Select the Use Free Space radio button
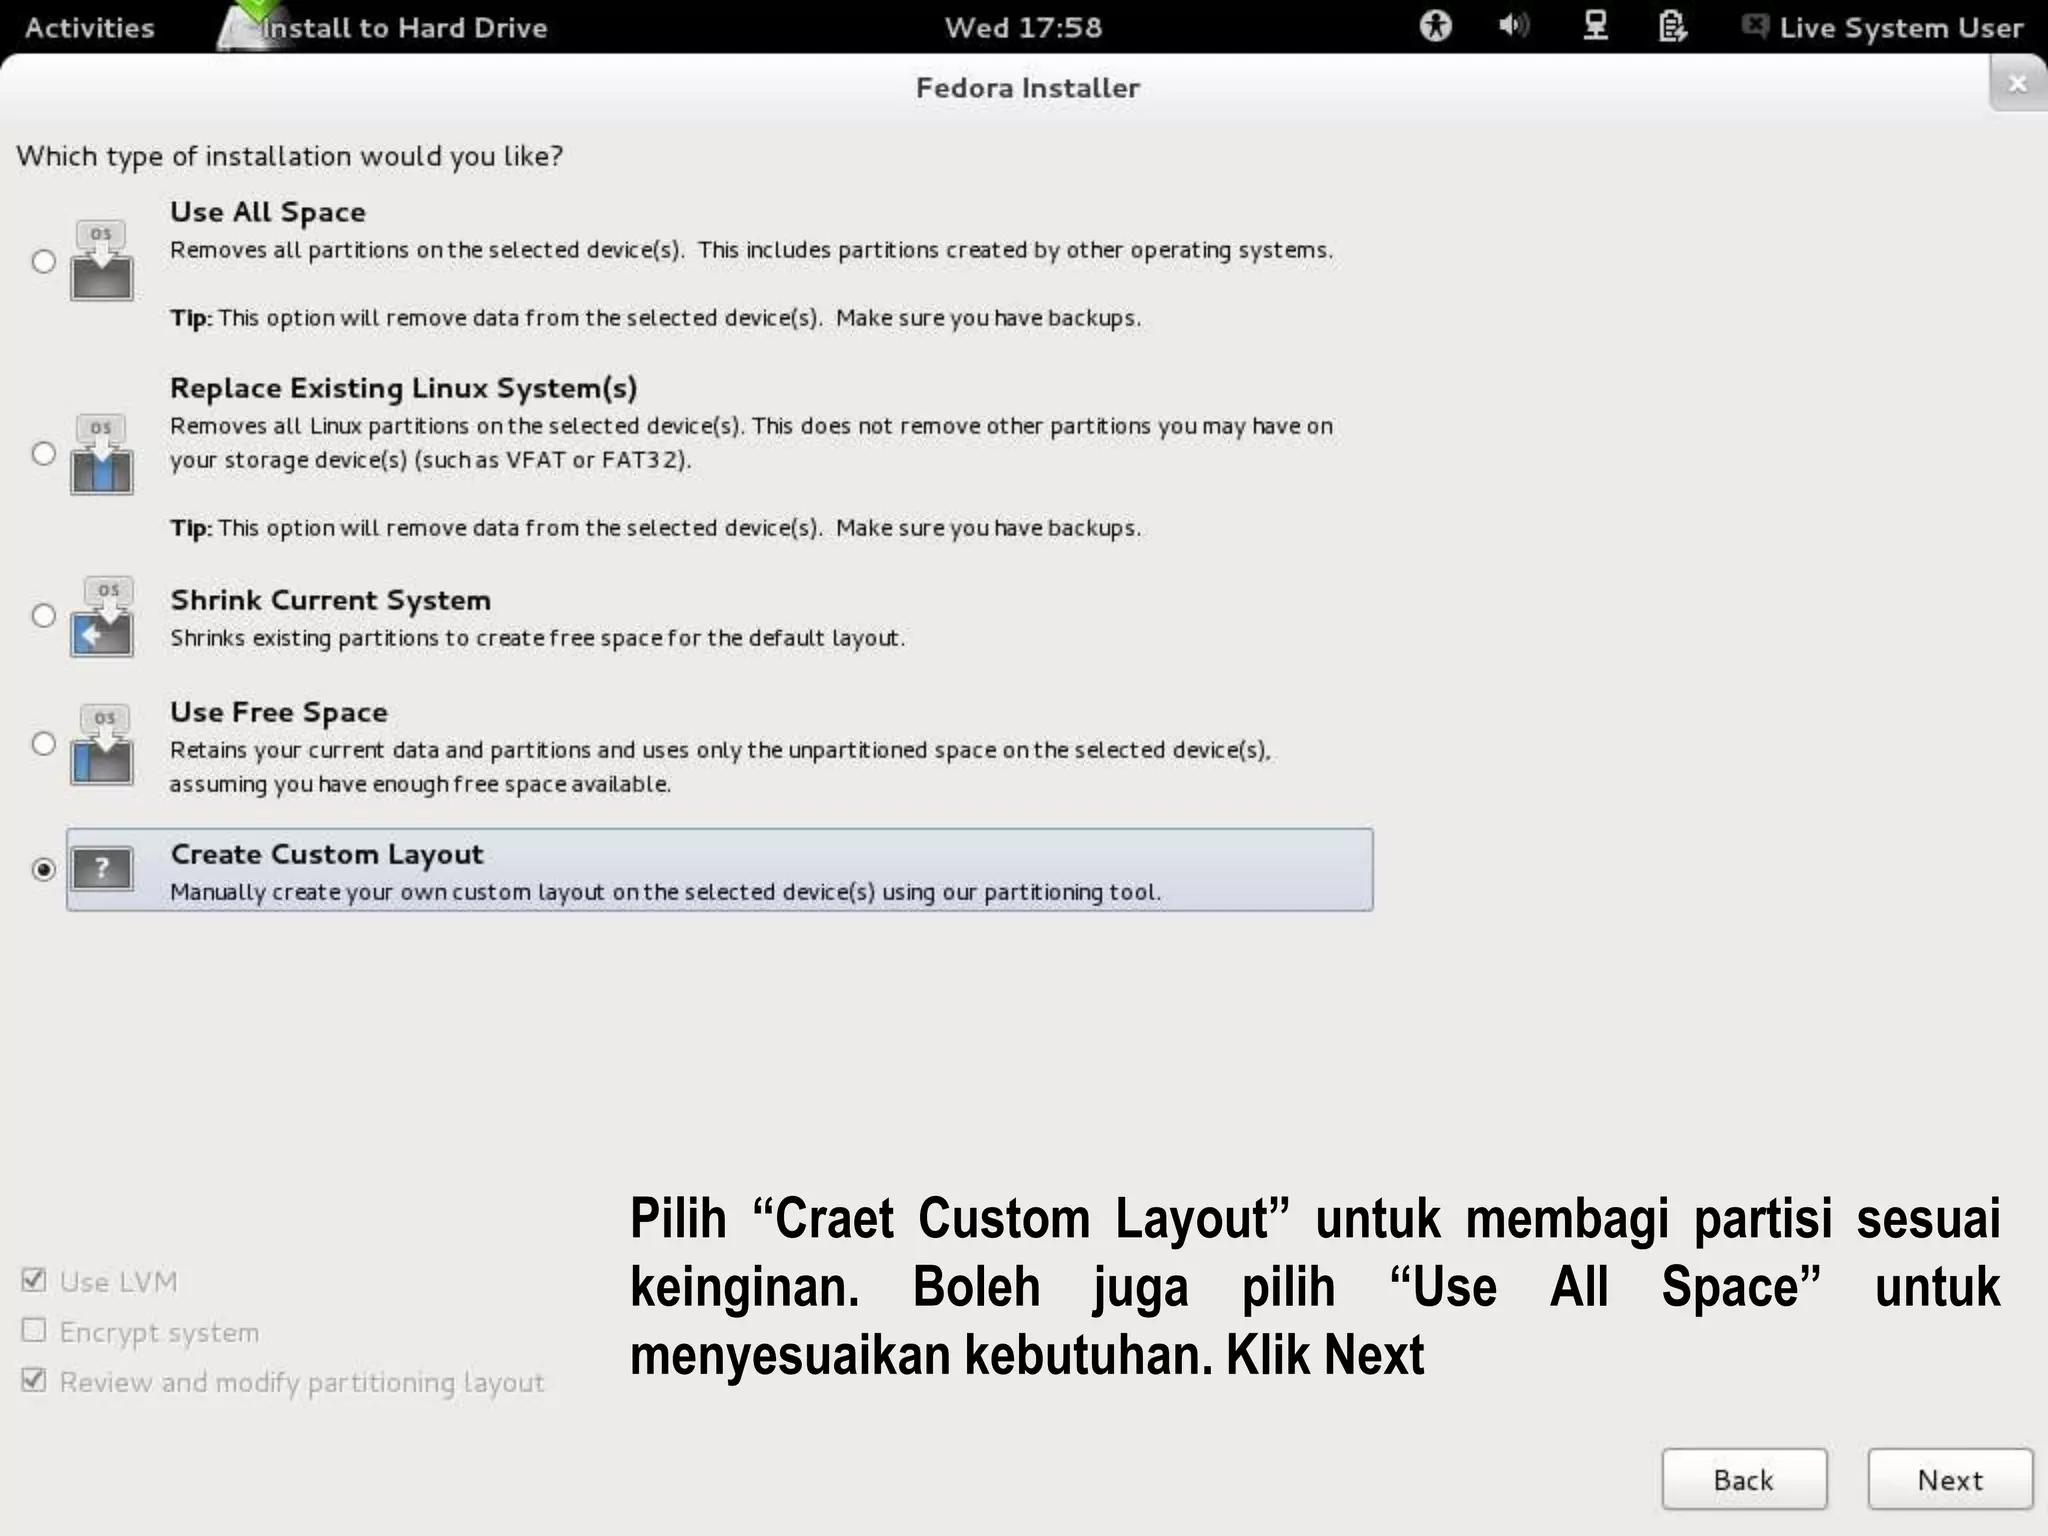Viewport: 2048px width, 1536px height. click(x=43, y=743)
